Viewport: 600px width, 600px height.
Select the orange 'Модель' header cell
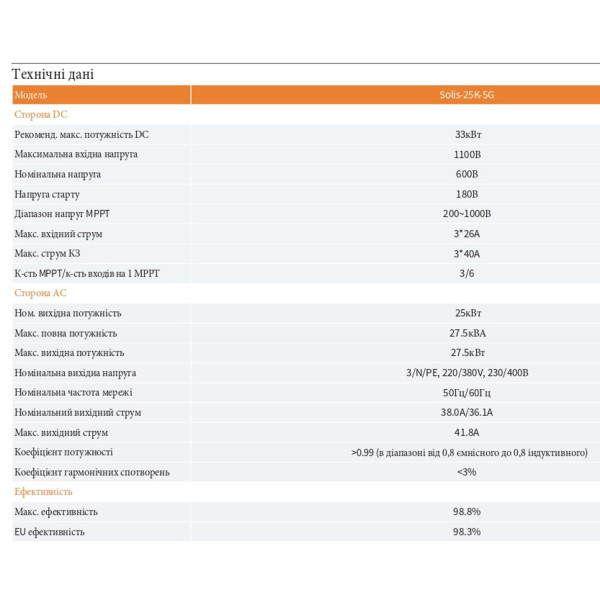coord(101,95)
